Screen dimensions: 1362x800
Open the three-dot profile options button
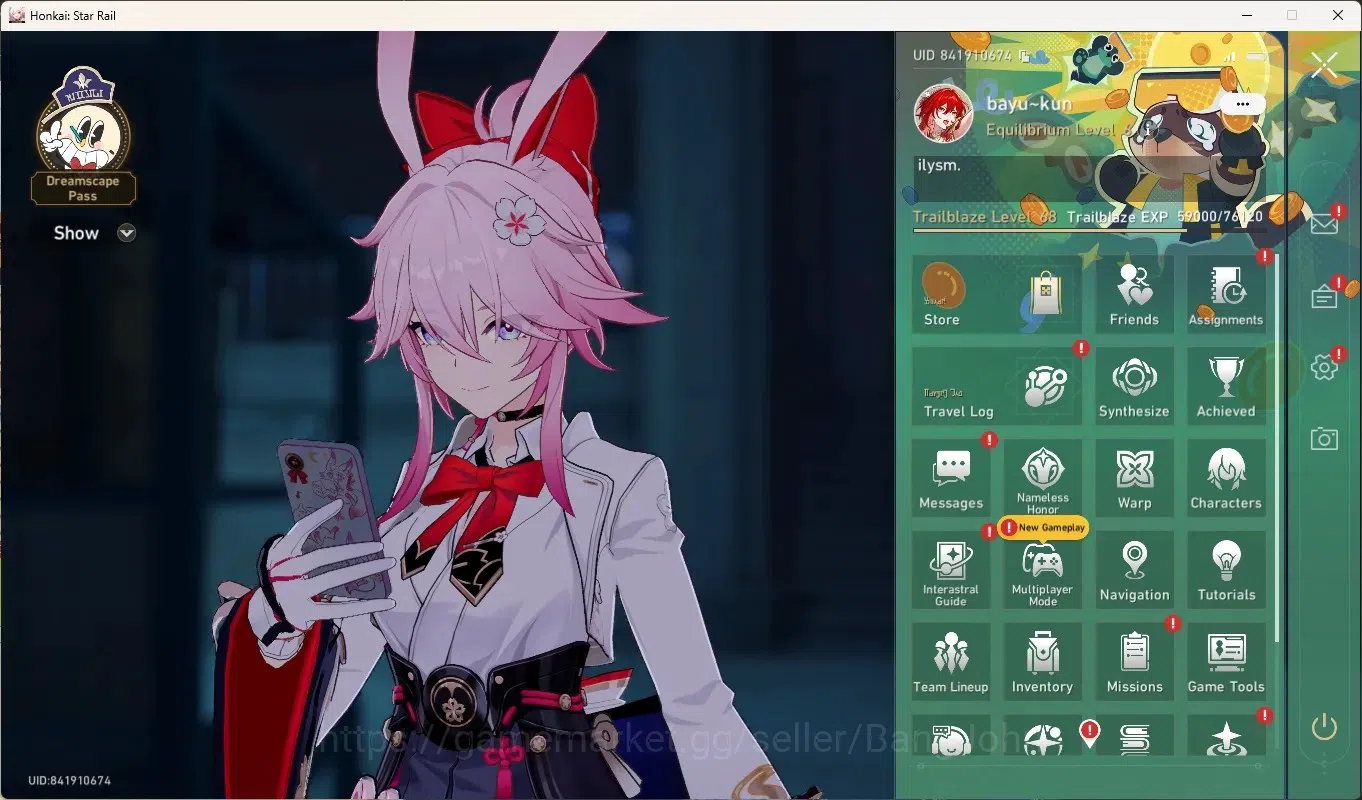coord(1242,104)
